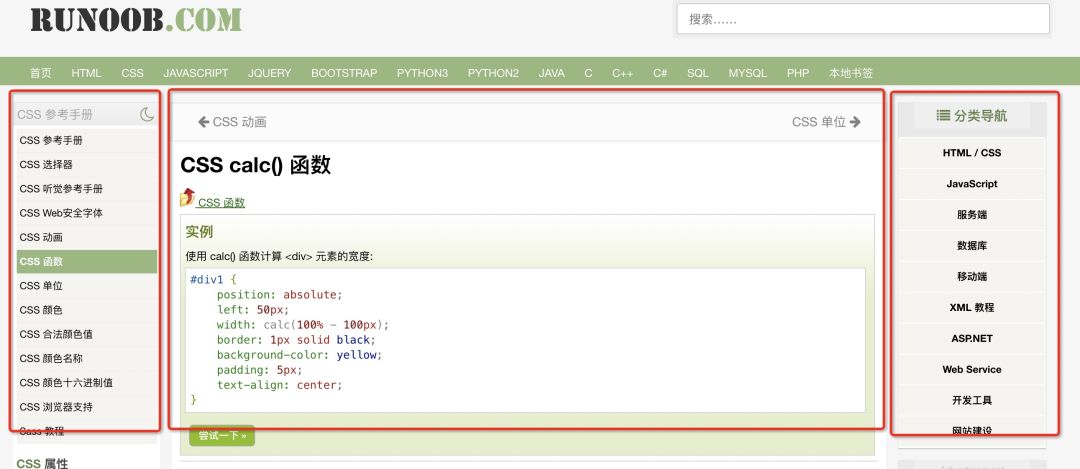Select CSS 听觉参考手册 in the sidebar
Image resolution: width=1080 pixels, height=469 pixels.
(87, 189)
